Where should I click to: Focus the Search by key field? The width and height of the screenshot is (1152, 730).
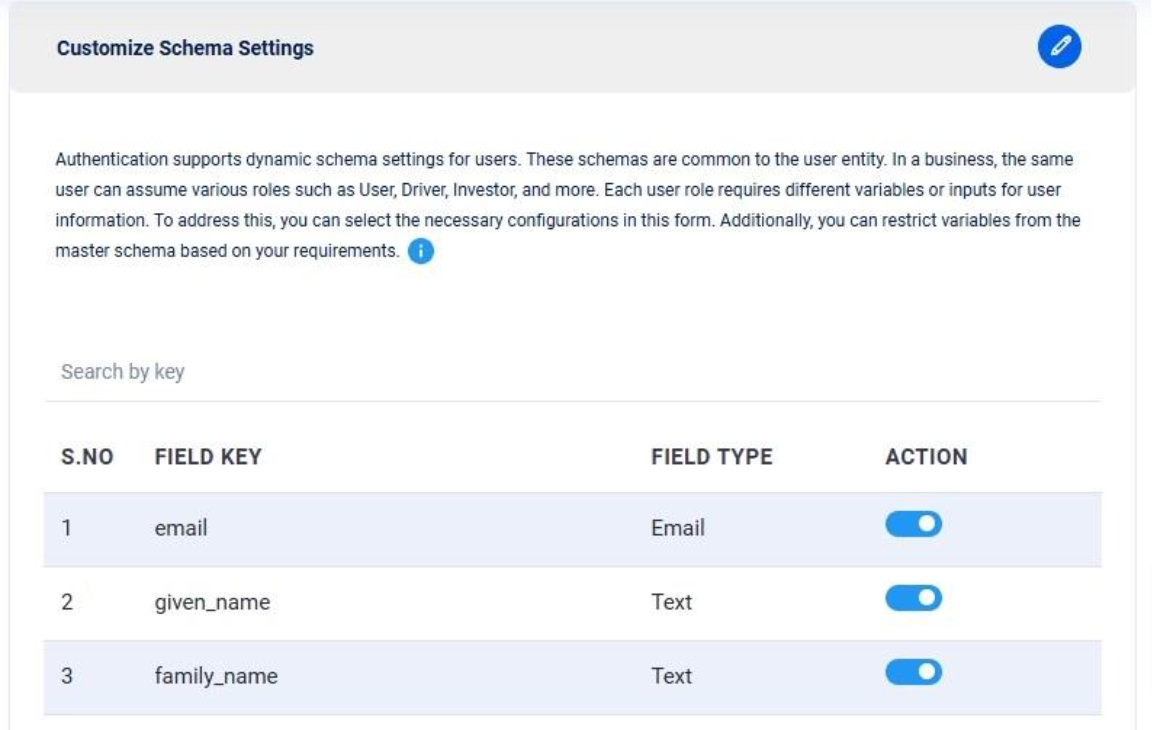click(x=572, y=372)
